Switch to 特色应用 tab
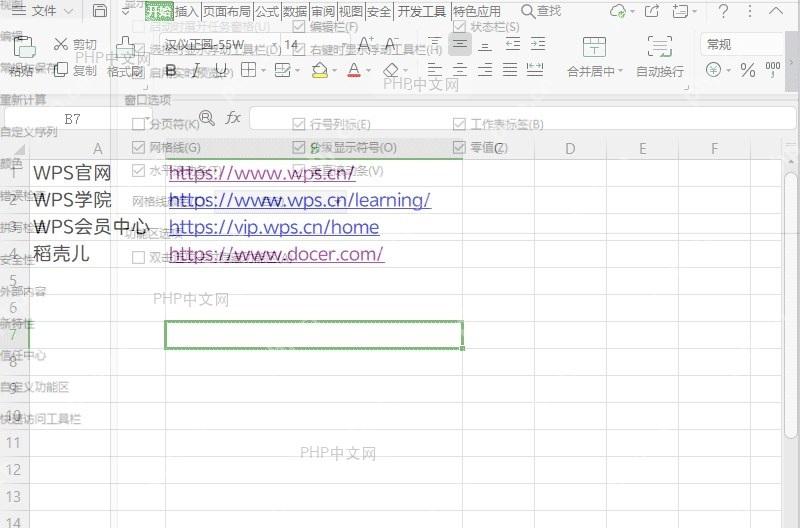 pyautogui.click(x=477, y=11)
